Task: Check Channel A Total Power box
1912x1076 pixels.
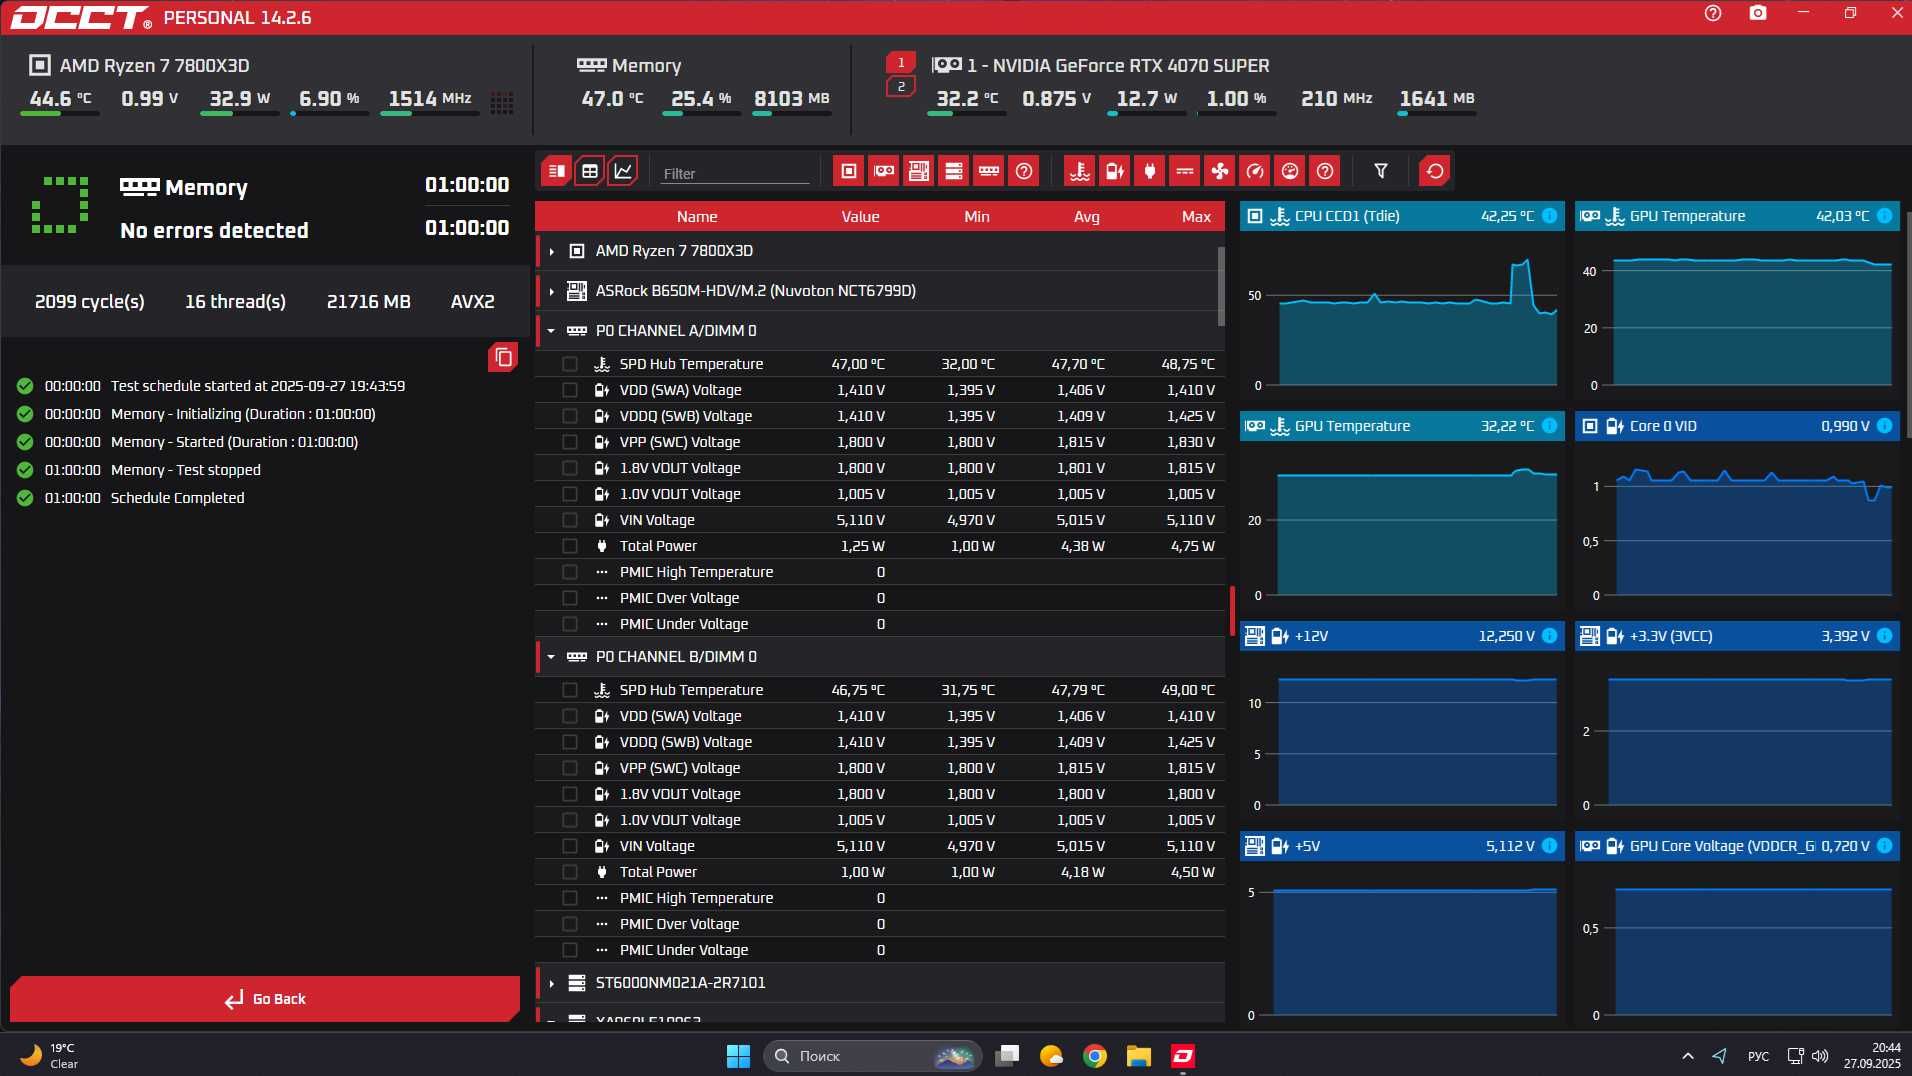Action: (x=570, y=546)
